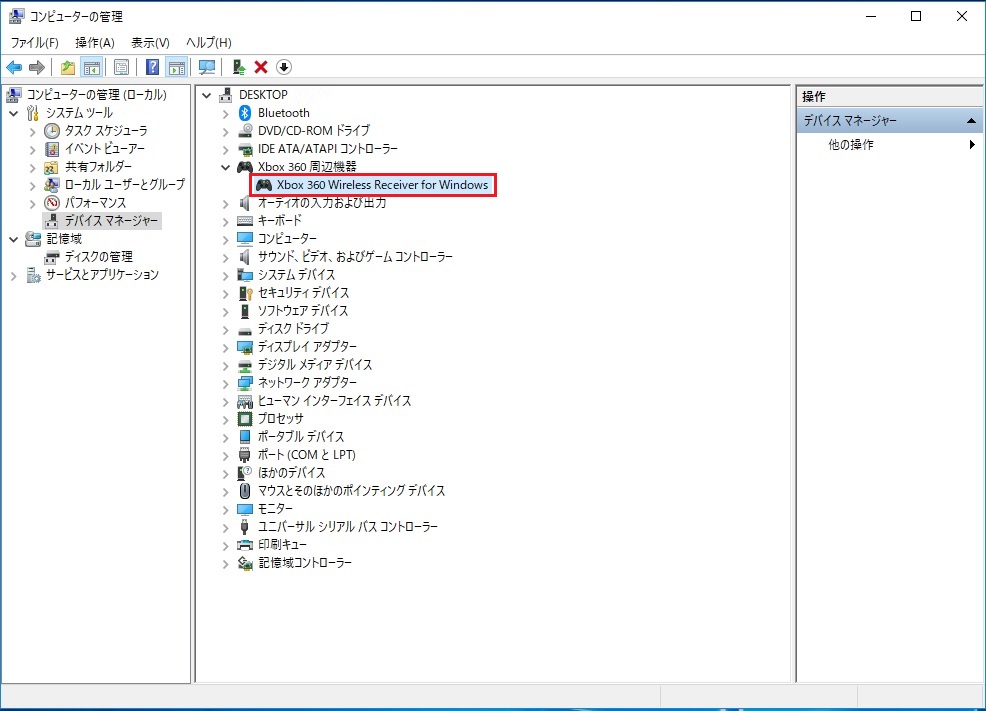Select ローカル ユーザーとグループ in left tree
Image resolution: width=986 pixels, height=711 pixels.
pyautogui.click(x=125, y=185)
